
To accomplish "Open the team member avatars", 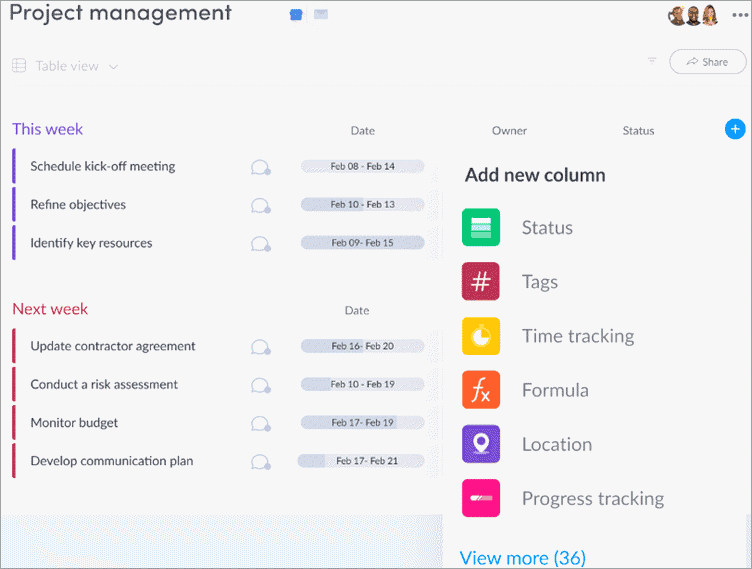I will [x=693, y=15].
